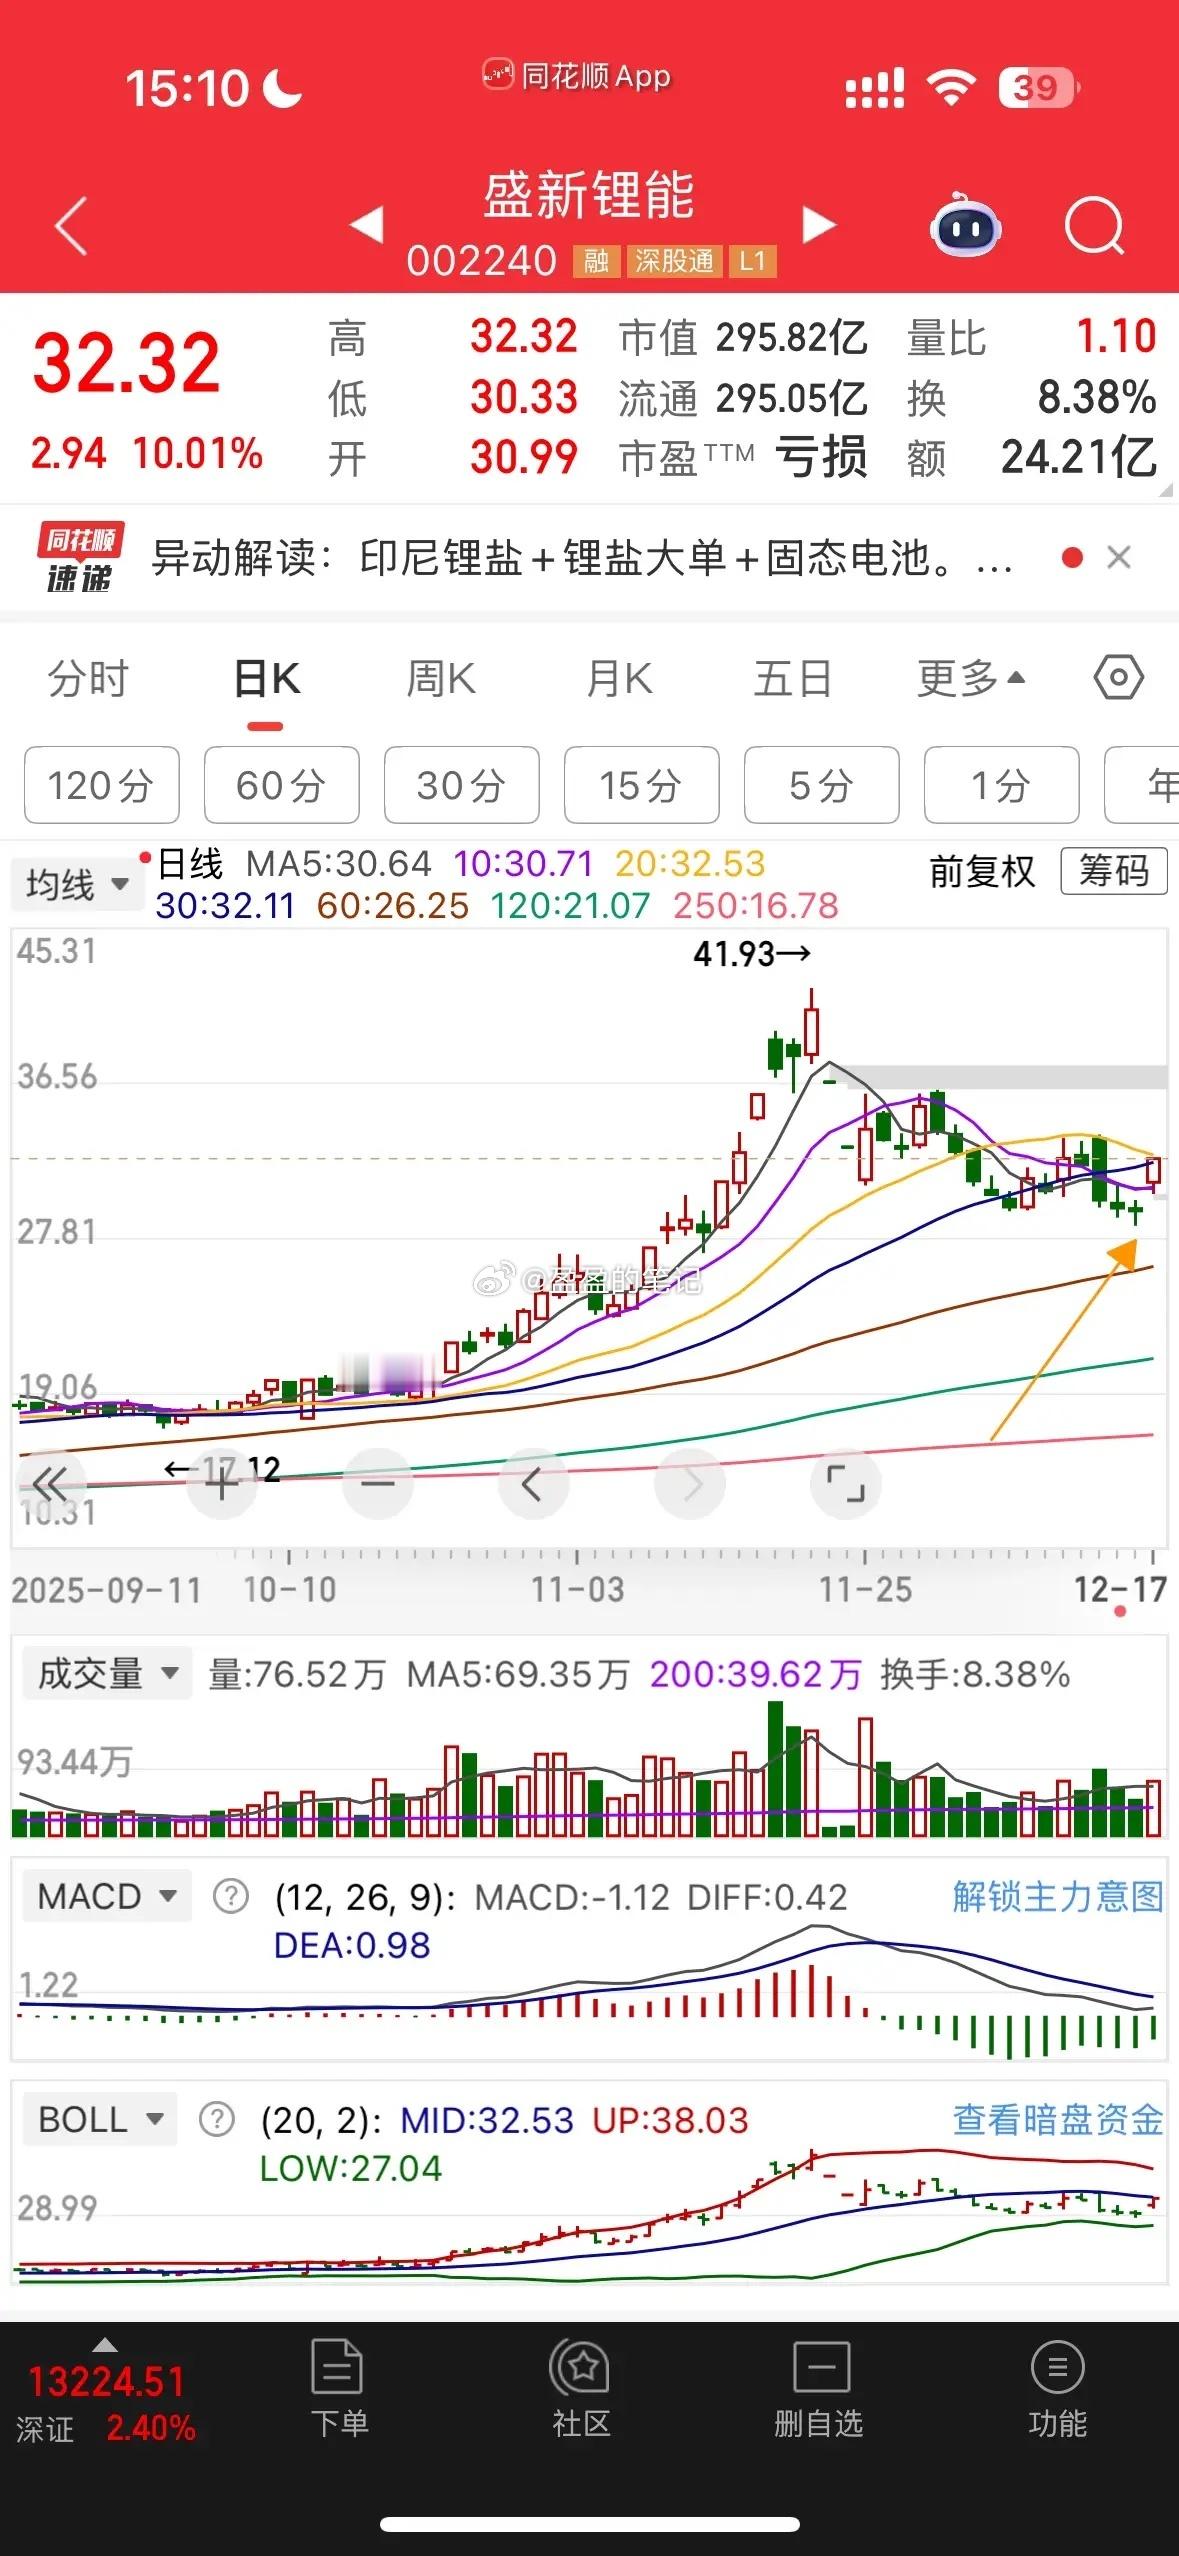
Task: Tap 盛新锂能 stock title
Action: click(589, 195)
